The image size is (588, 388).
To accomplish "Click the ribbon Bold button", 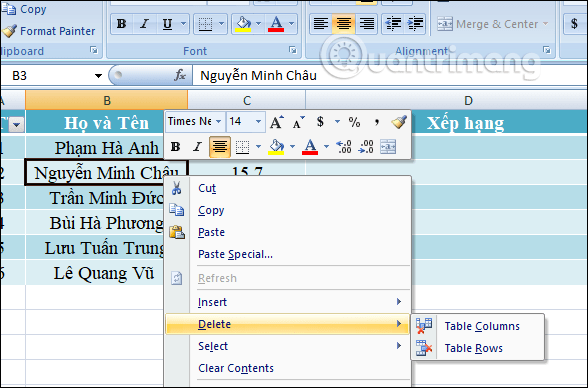I will click(122, 24).
